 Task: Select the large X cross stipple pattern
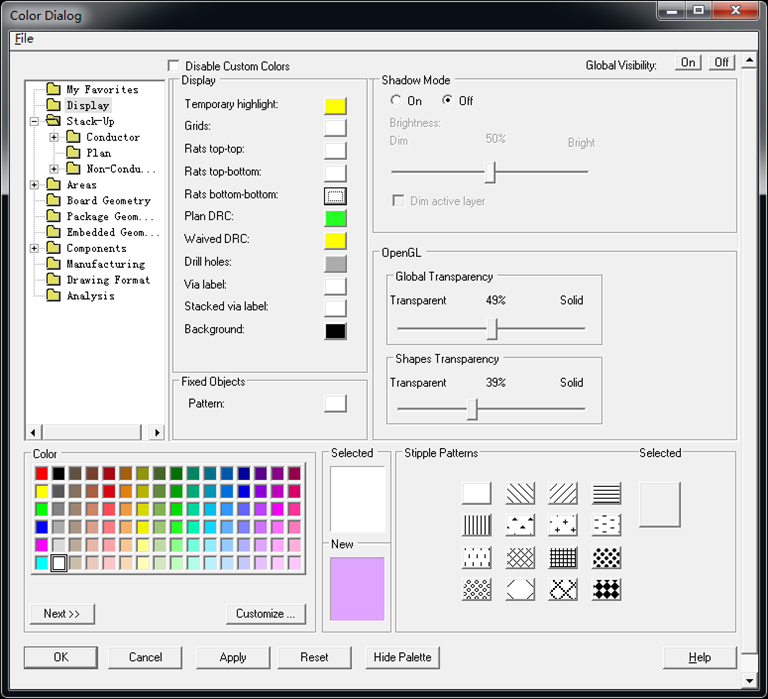[x=563, y=589]
